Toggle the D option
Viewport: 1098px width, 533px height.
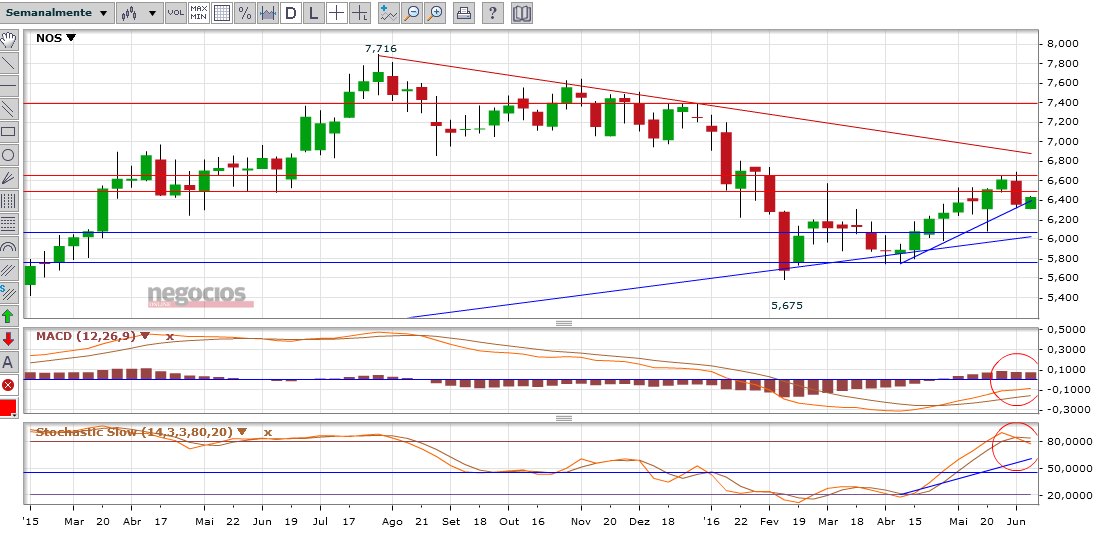(291, 13)
